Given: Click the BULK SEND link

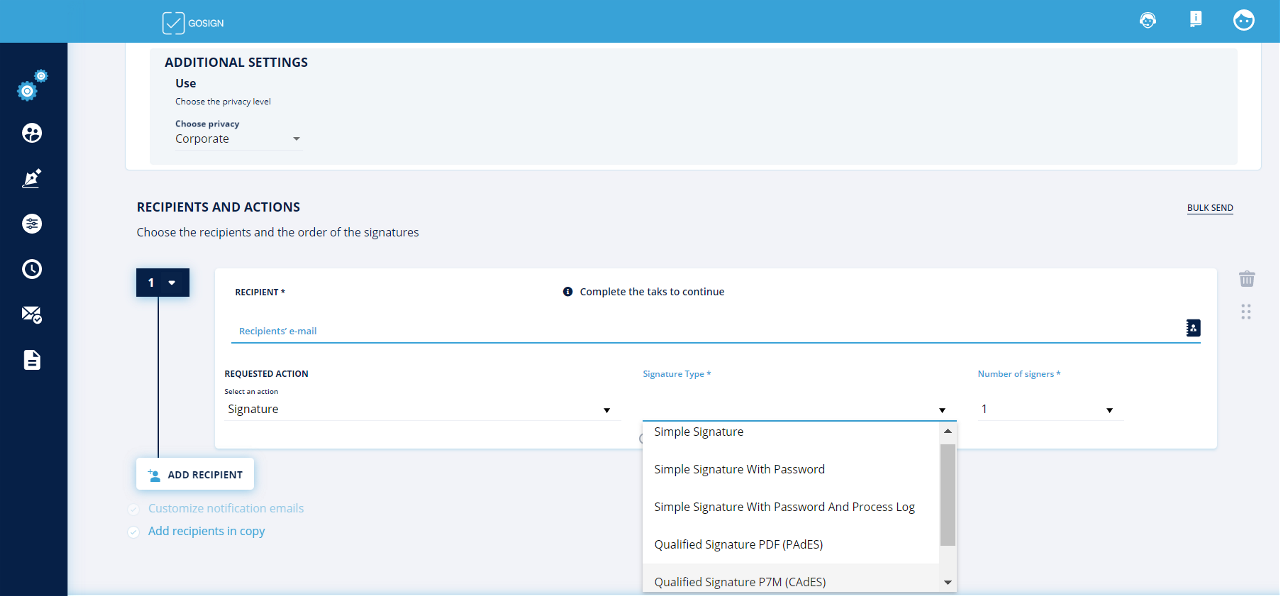Looking at the screenshot, I should tap(1209, 208).
